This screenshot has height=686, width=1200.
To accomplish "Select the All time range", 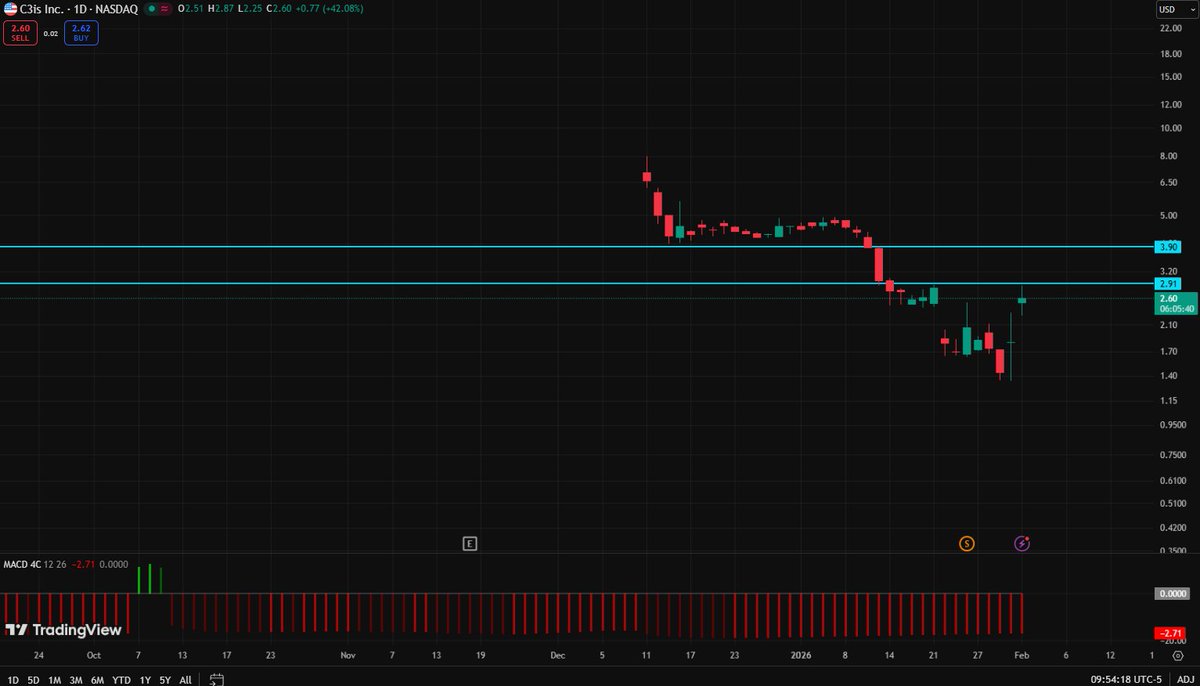I will tap(185, 680).
